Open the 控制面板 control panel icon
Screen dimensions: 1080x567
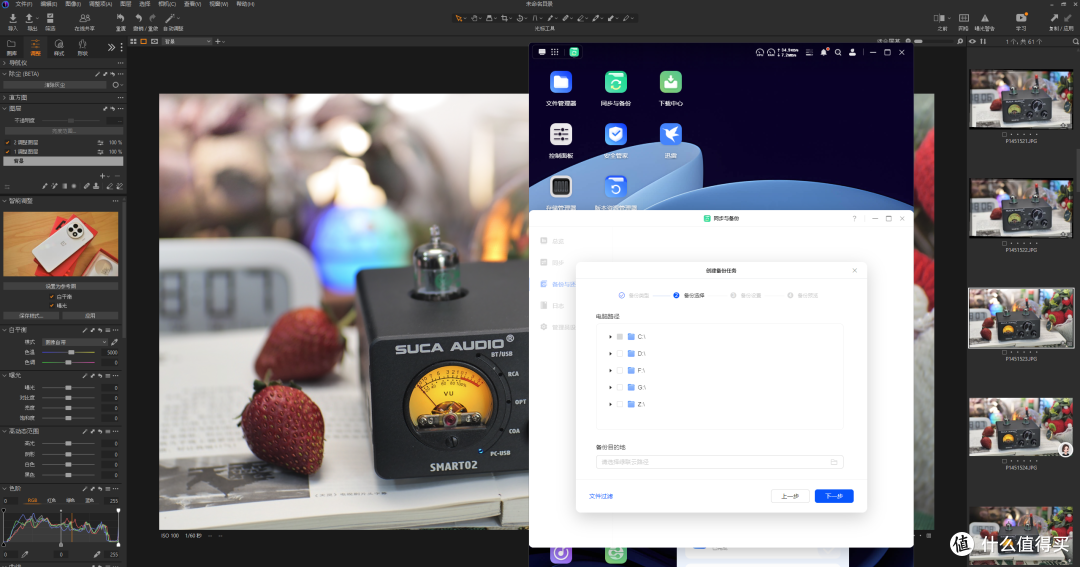[561, 135]
